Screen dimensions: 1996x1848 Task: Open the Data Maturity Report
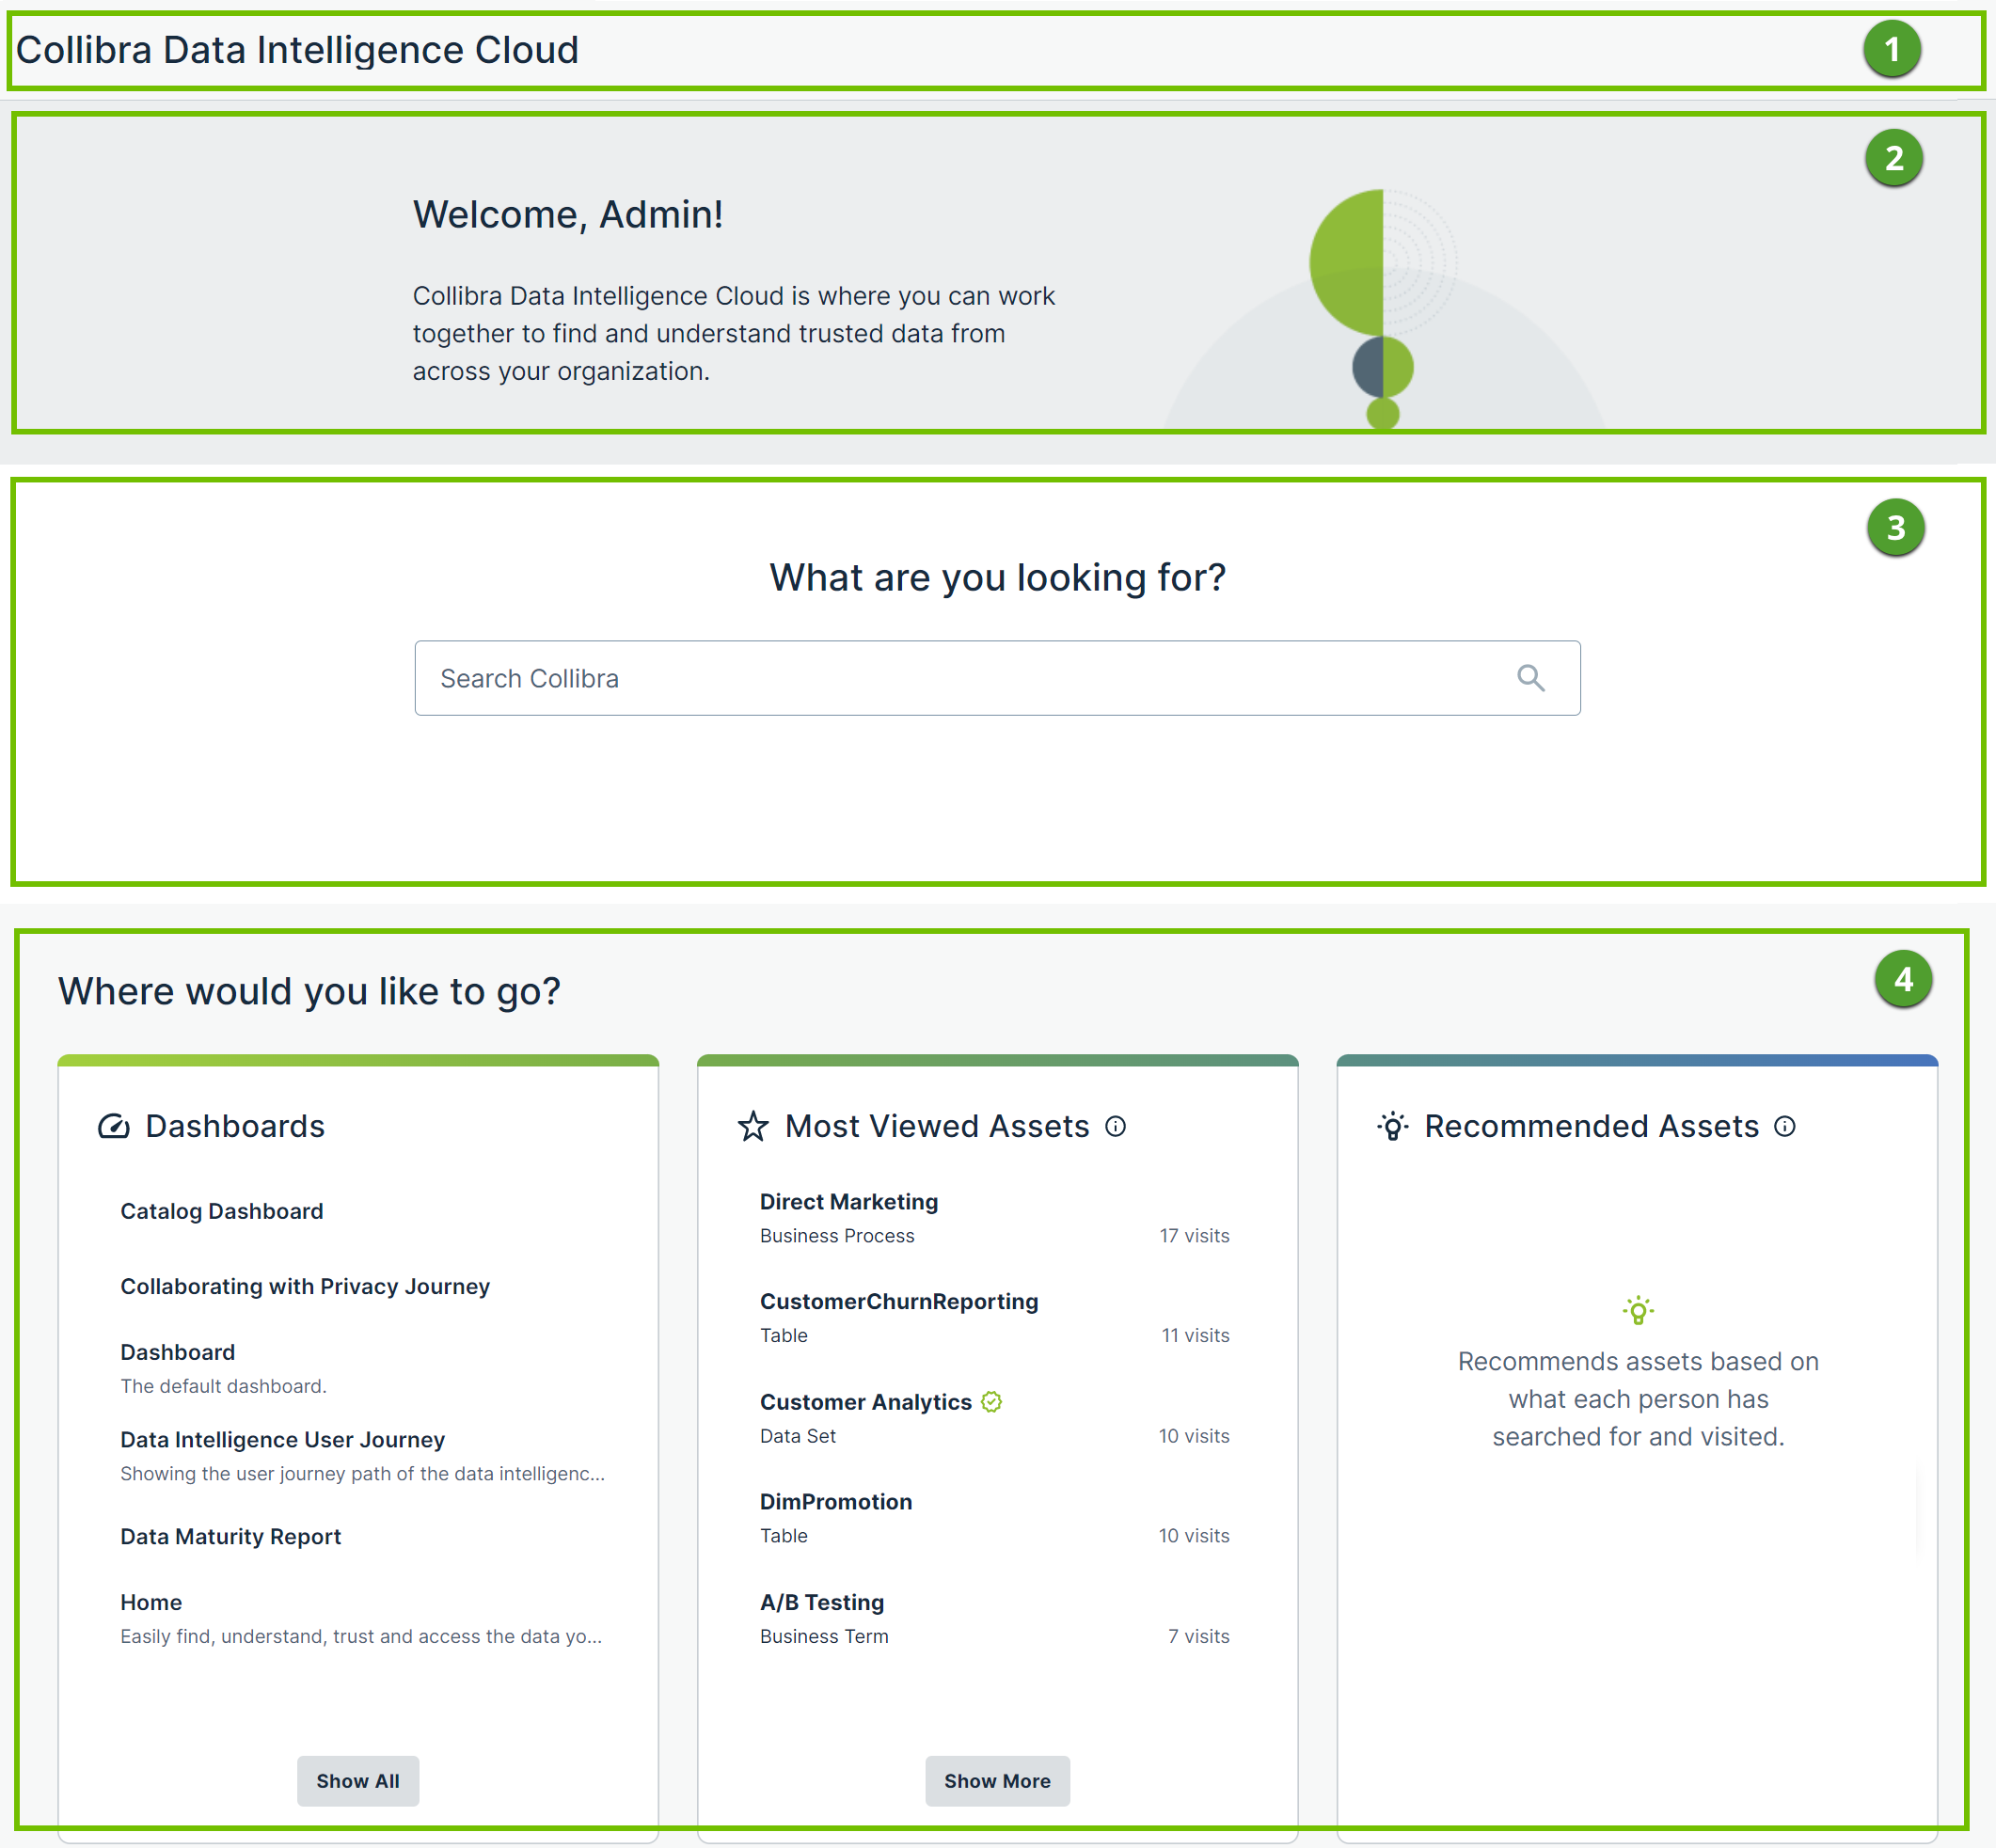230,1536
